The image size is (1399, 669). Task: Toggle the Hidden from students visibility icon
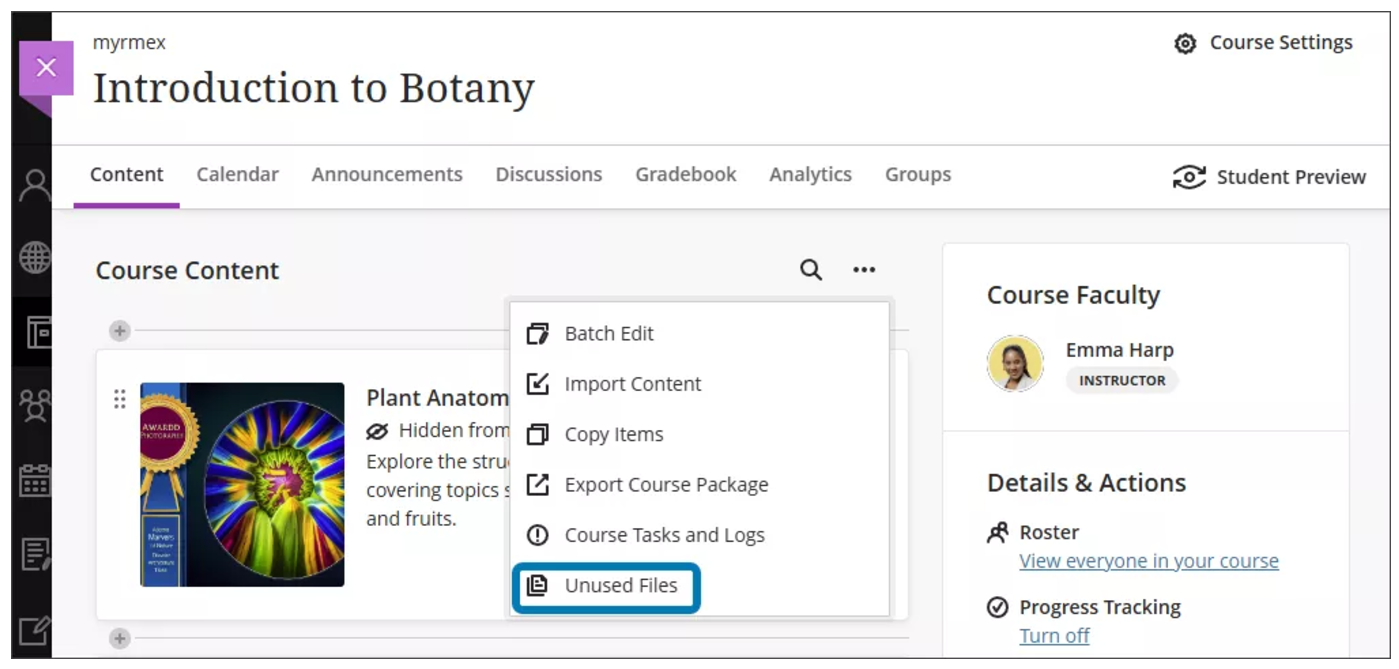[377, 431]
